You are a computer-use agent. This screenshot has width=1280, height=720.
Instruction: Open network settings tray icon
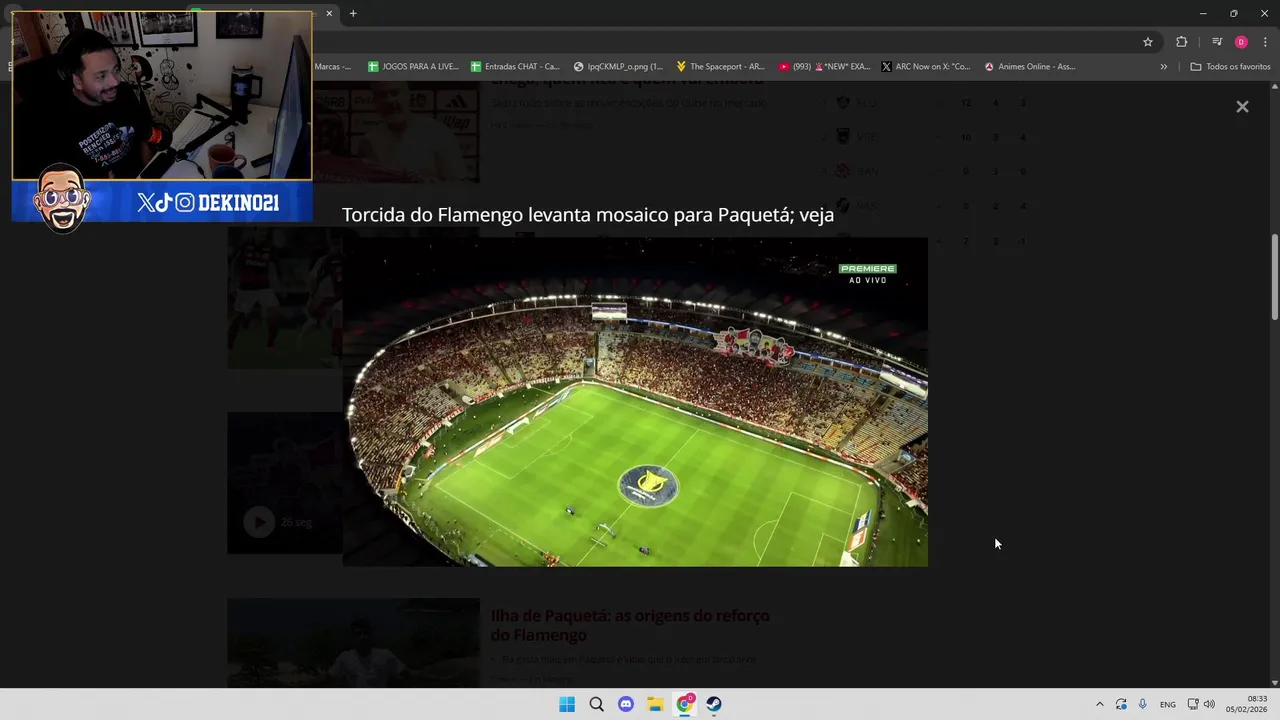click(1192, 704)
